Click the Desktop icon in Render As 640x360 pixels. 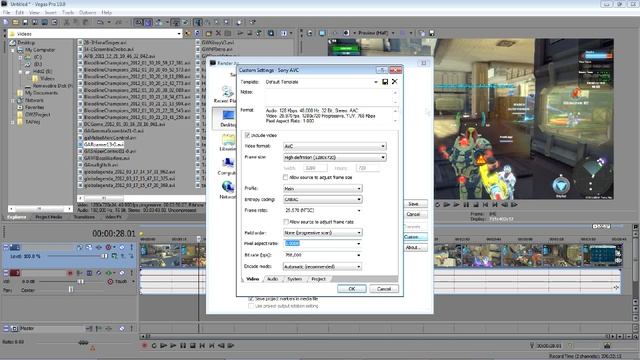[x=228, y=118]
